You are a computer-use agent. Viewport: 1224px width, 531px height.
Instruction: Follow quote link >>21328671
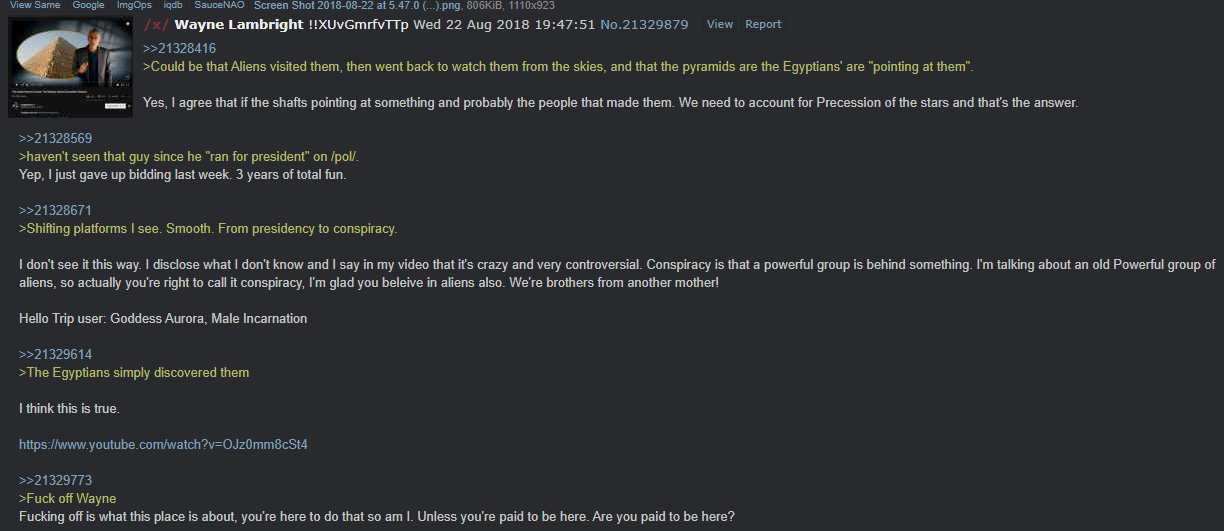(55, 210)
